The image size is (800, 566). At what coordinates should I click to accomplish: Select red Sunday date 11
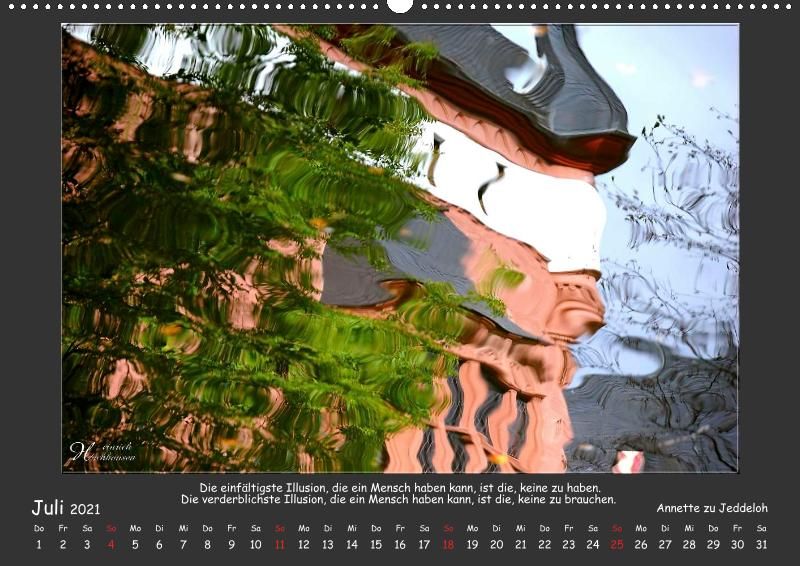(280, 545)
